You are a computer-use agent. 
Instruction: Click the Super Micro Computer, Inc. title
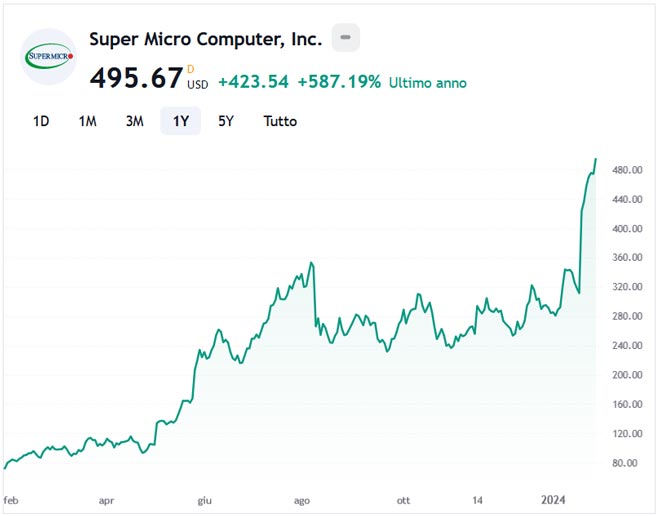click(206, 39)
